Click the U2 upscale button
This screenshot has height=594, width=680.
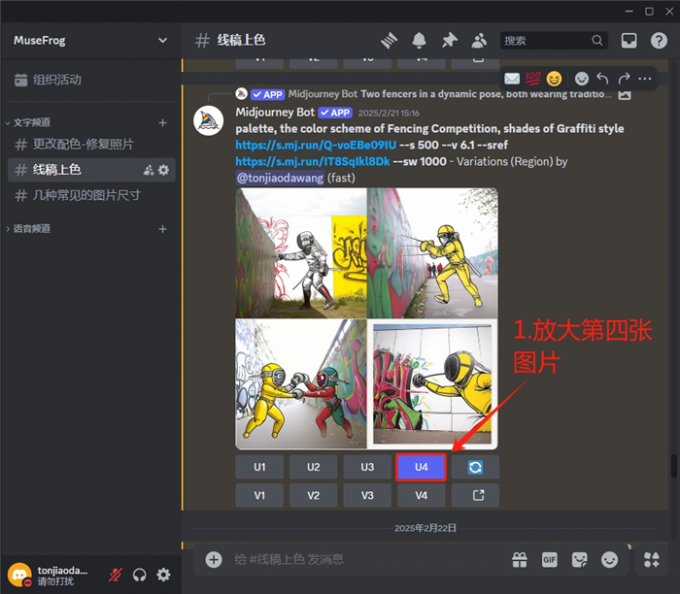point(313,467)
